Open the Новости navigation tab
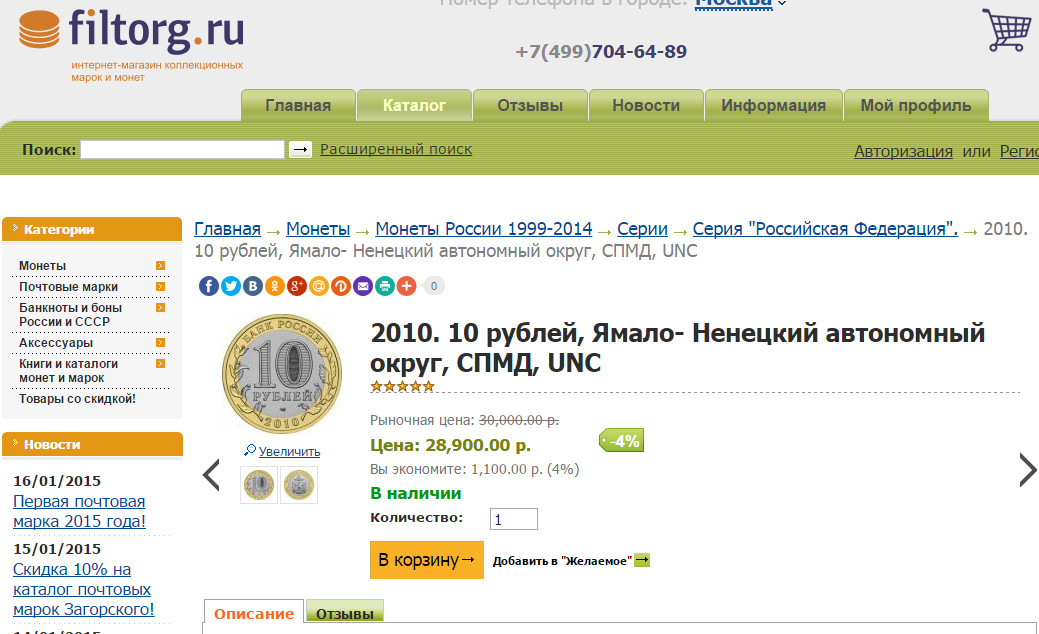The height and width of the screenshot is (634, 1039). pos(646,105)
